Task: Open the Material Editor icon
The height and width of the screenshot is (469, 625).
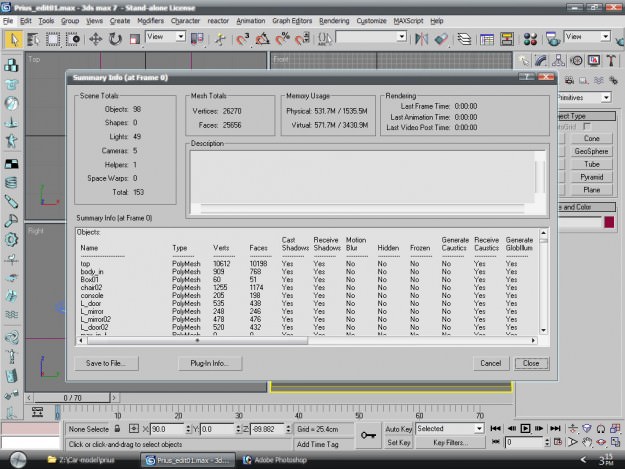Action: pyautogui.click(x=530, y=39)
